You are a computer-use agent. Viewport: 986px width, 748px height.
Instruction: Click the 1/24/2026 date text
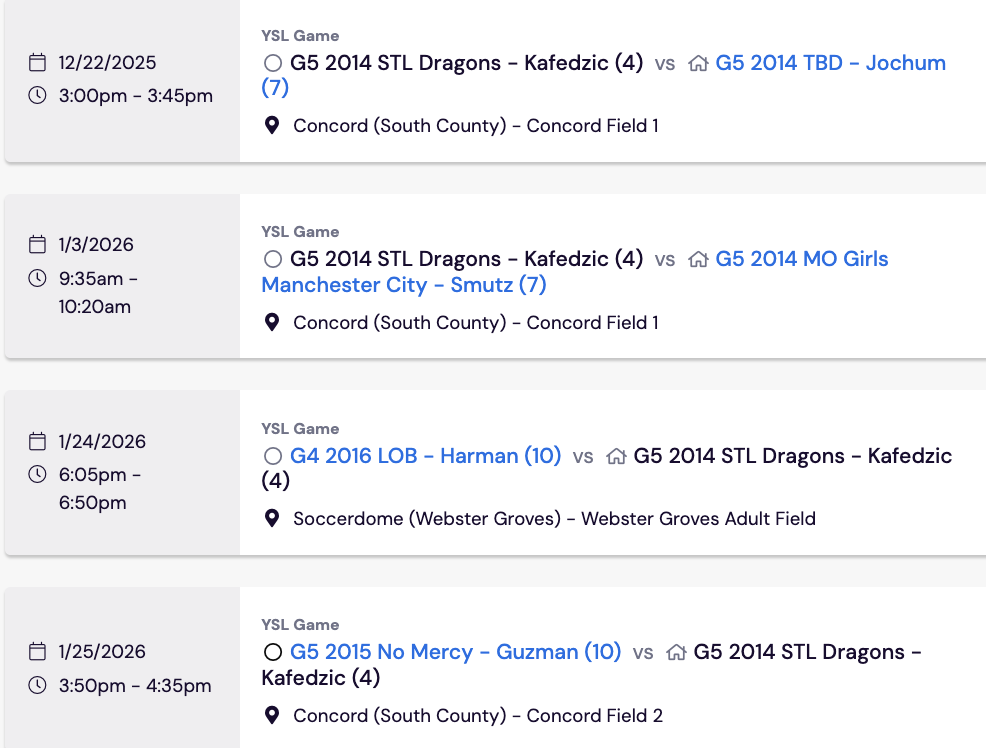[102, 441]
